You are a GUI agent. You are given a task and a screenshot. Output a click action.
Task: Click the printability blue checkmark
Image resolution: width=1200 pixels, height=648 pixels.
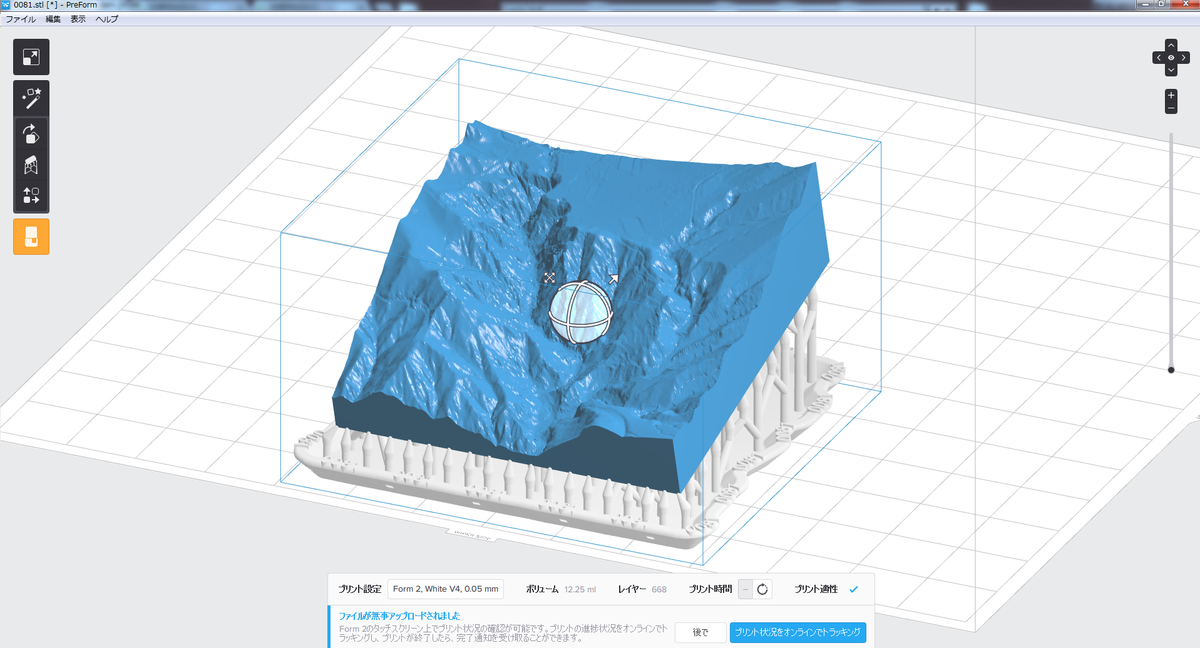tap(853, 589)
